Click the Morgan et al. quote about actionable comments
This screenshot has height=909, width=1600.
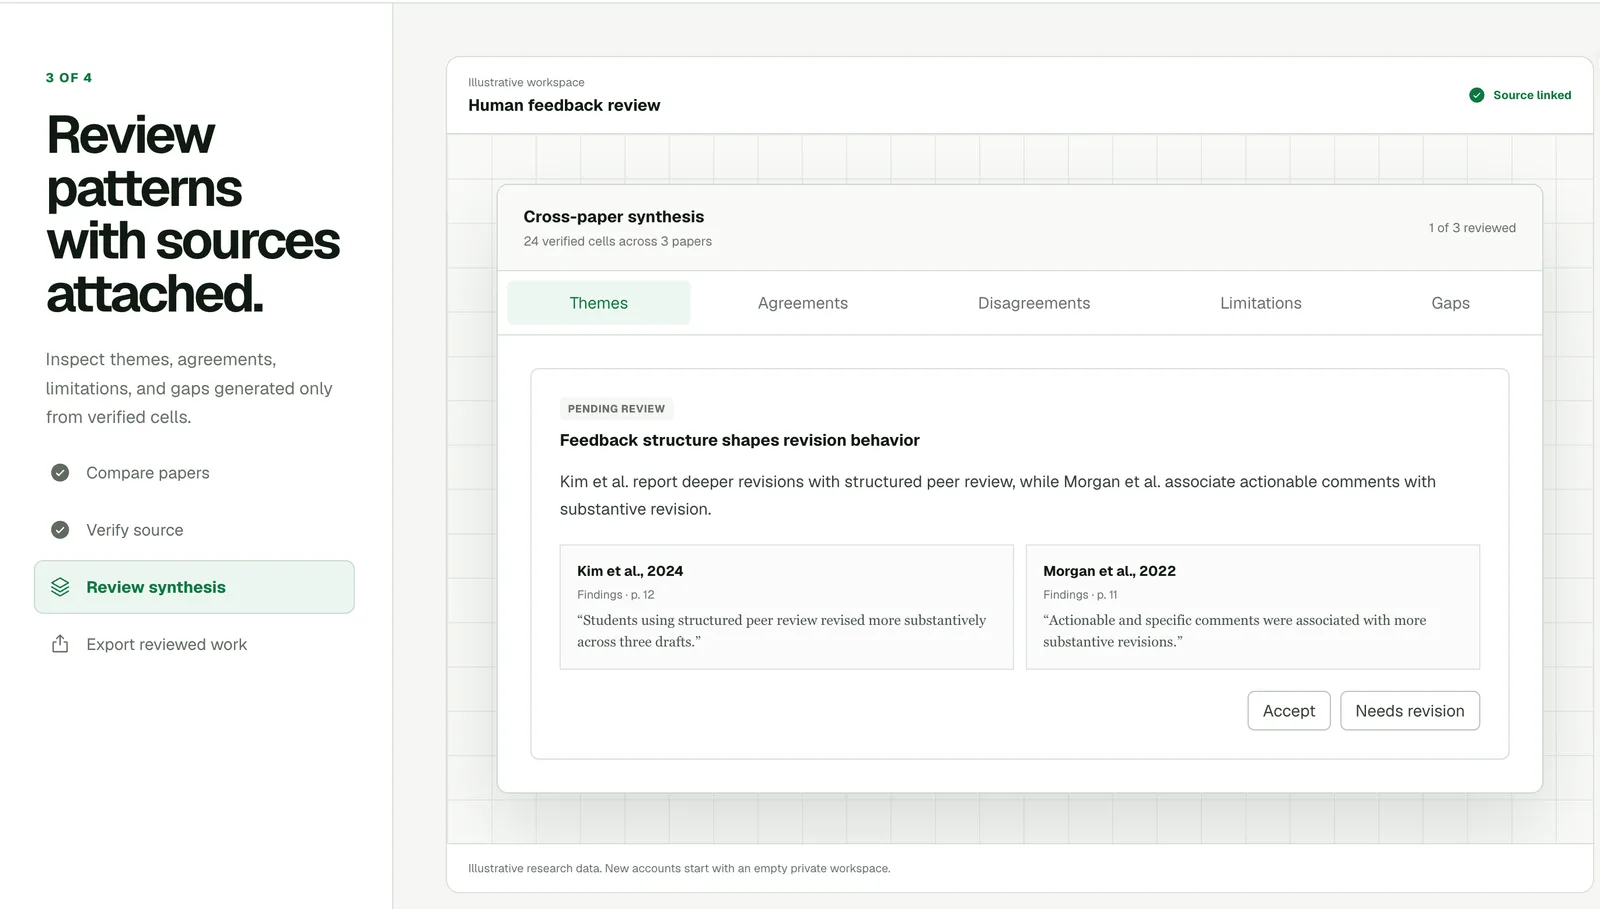[x=1234, y=631]
